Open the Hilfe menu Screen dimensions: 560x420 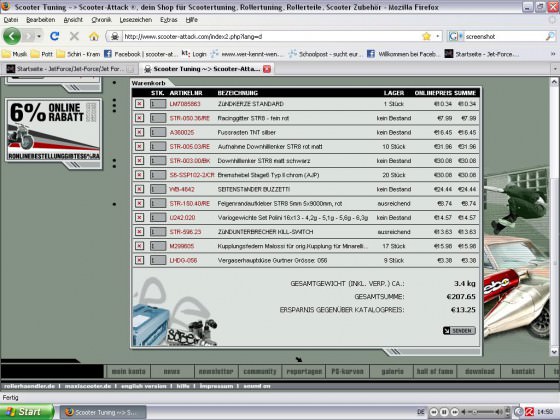pyautogui.click(x=192, y=20)
